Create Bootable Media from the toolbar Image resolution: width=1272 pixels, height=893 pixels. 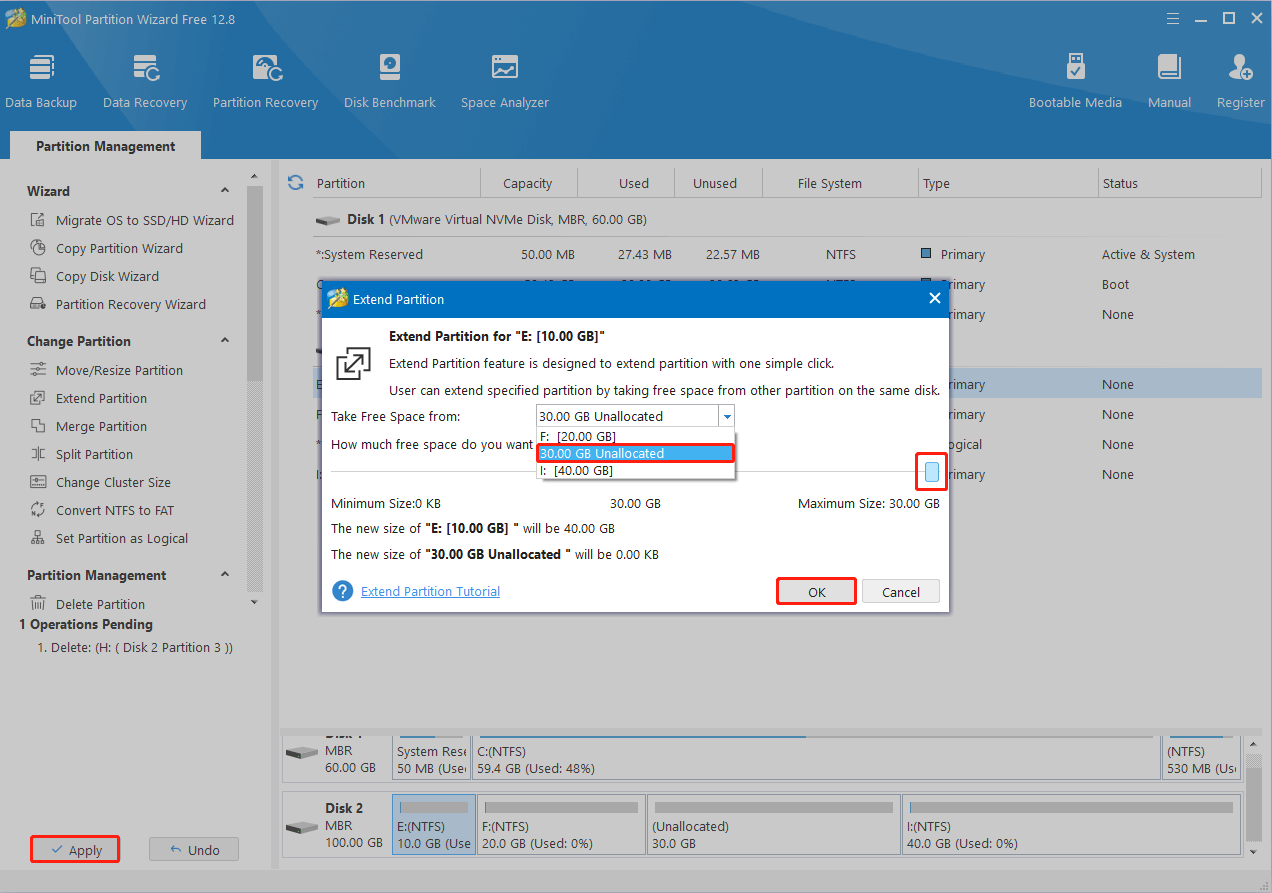[x=1075, y=82]
